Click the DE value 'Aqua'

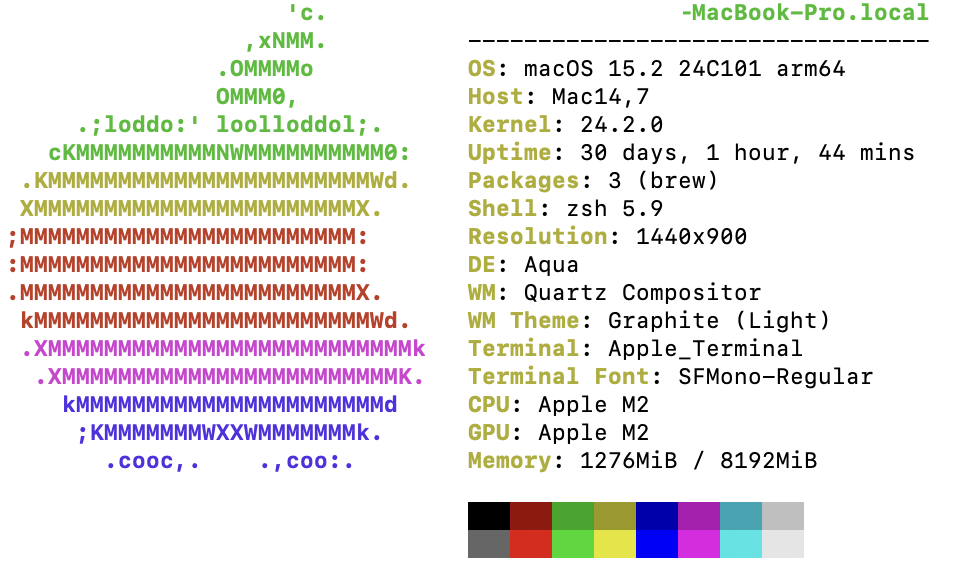click(x=551, y=265)
